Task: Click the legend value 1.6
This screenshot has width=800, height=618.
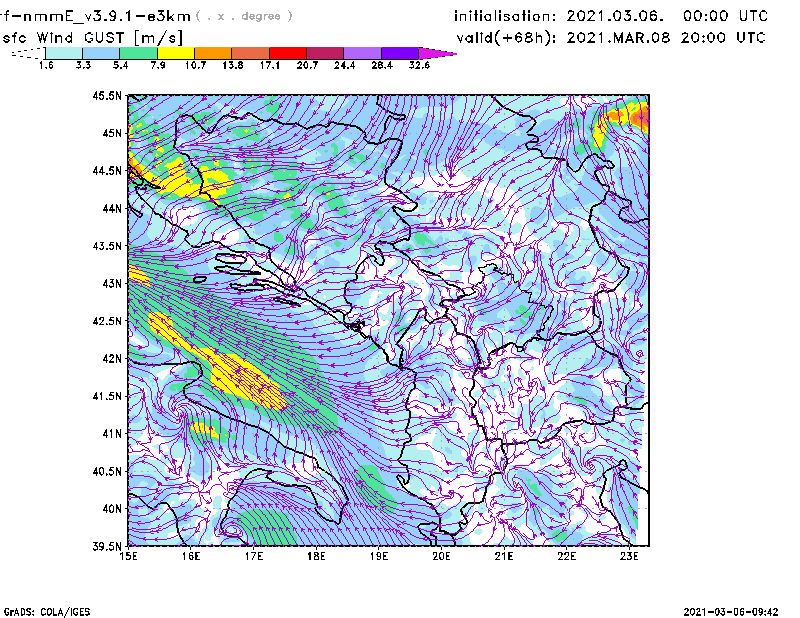Action: pos(46,65)
